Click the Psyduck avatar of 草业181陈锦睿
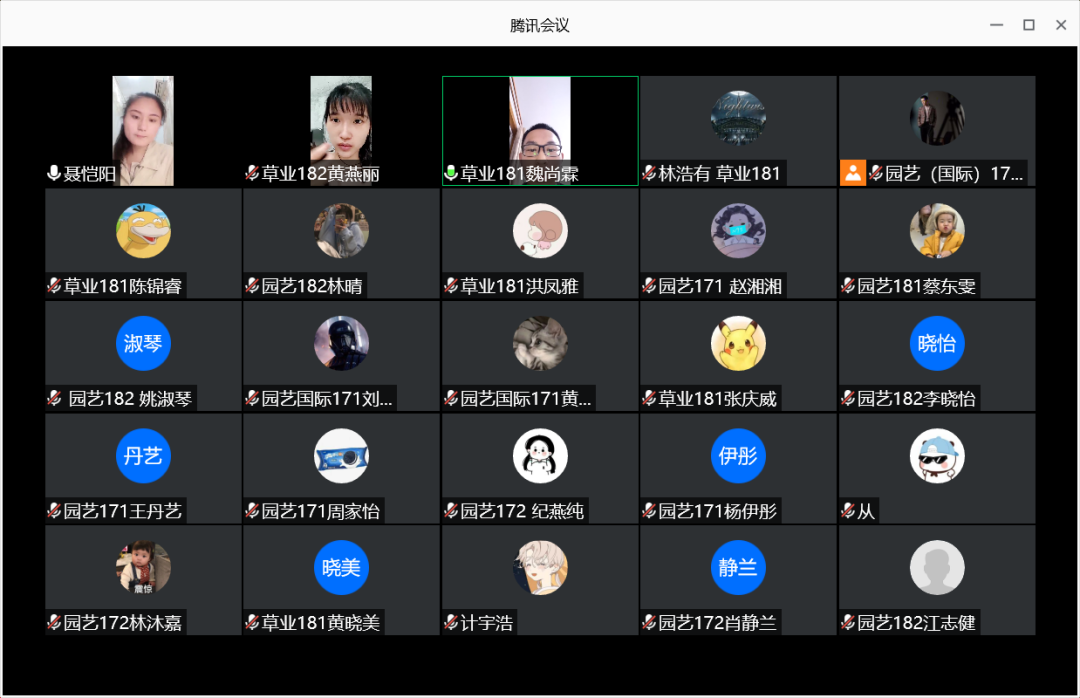 [x=143, y=231]
